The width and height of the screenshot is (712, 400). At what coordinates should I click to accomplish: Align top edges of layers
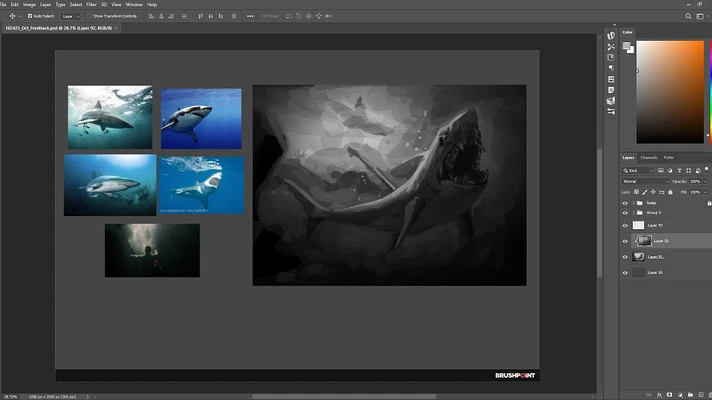pyautogui.click(x=201, y=16)
